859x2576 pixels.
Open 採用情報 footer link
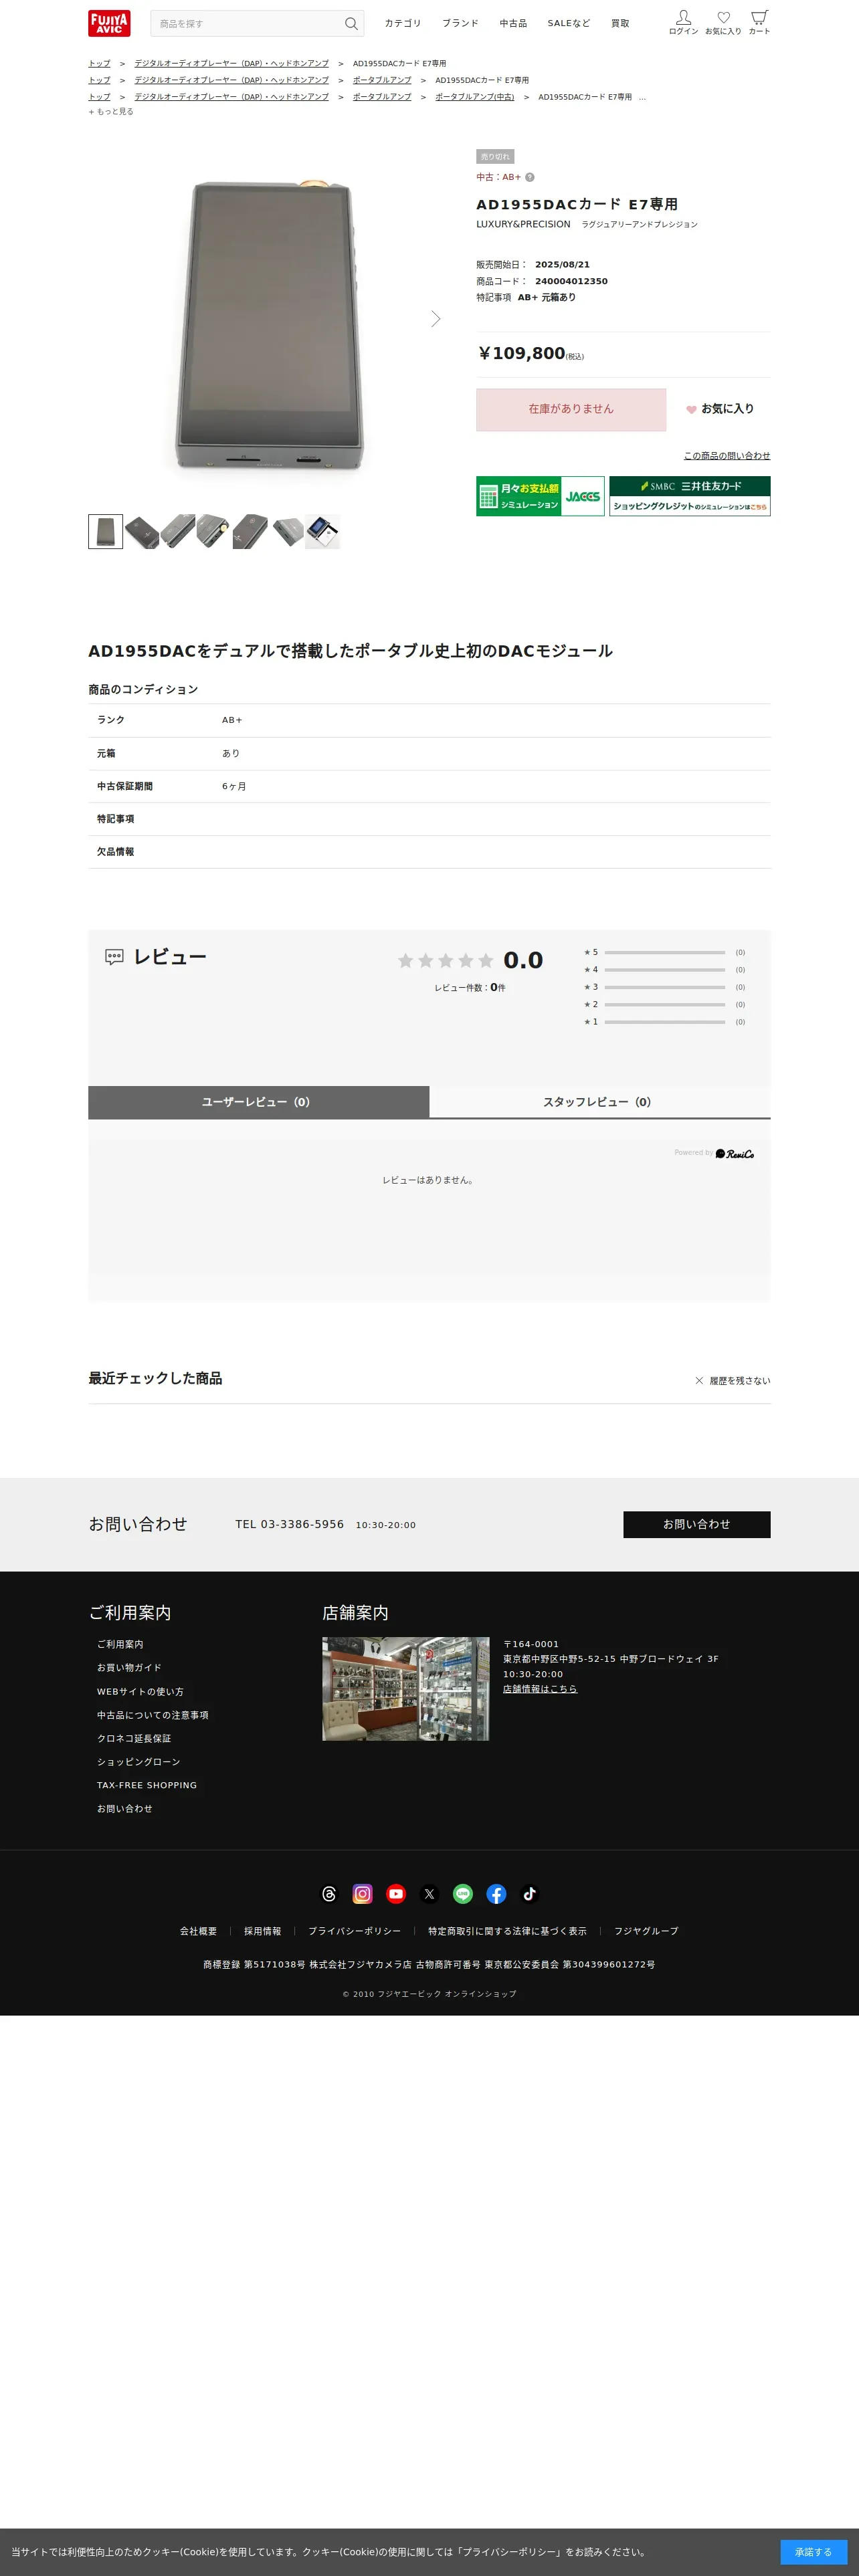pyautogui.click(x=263, y=1930)
